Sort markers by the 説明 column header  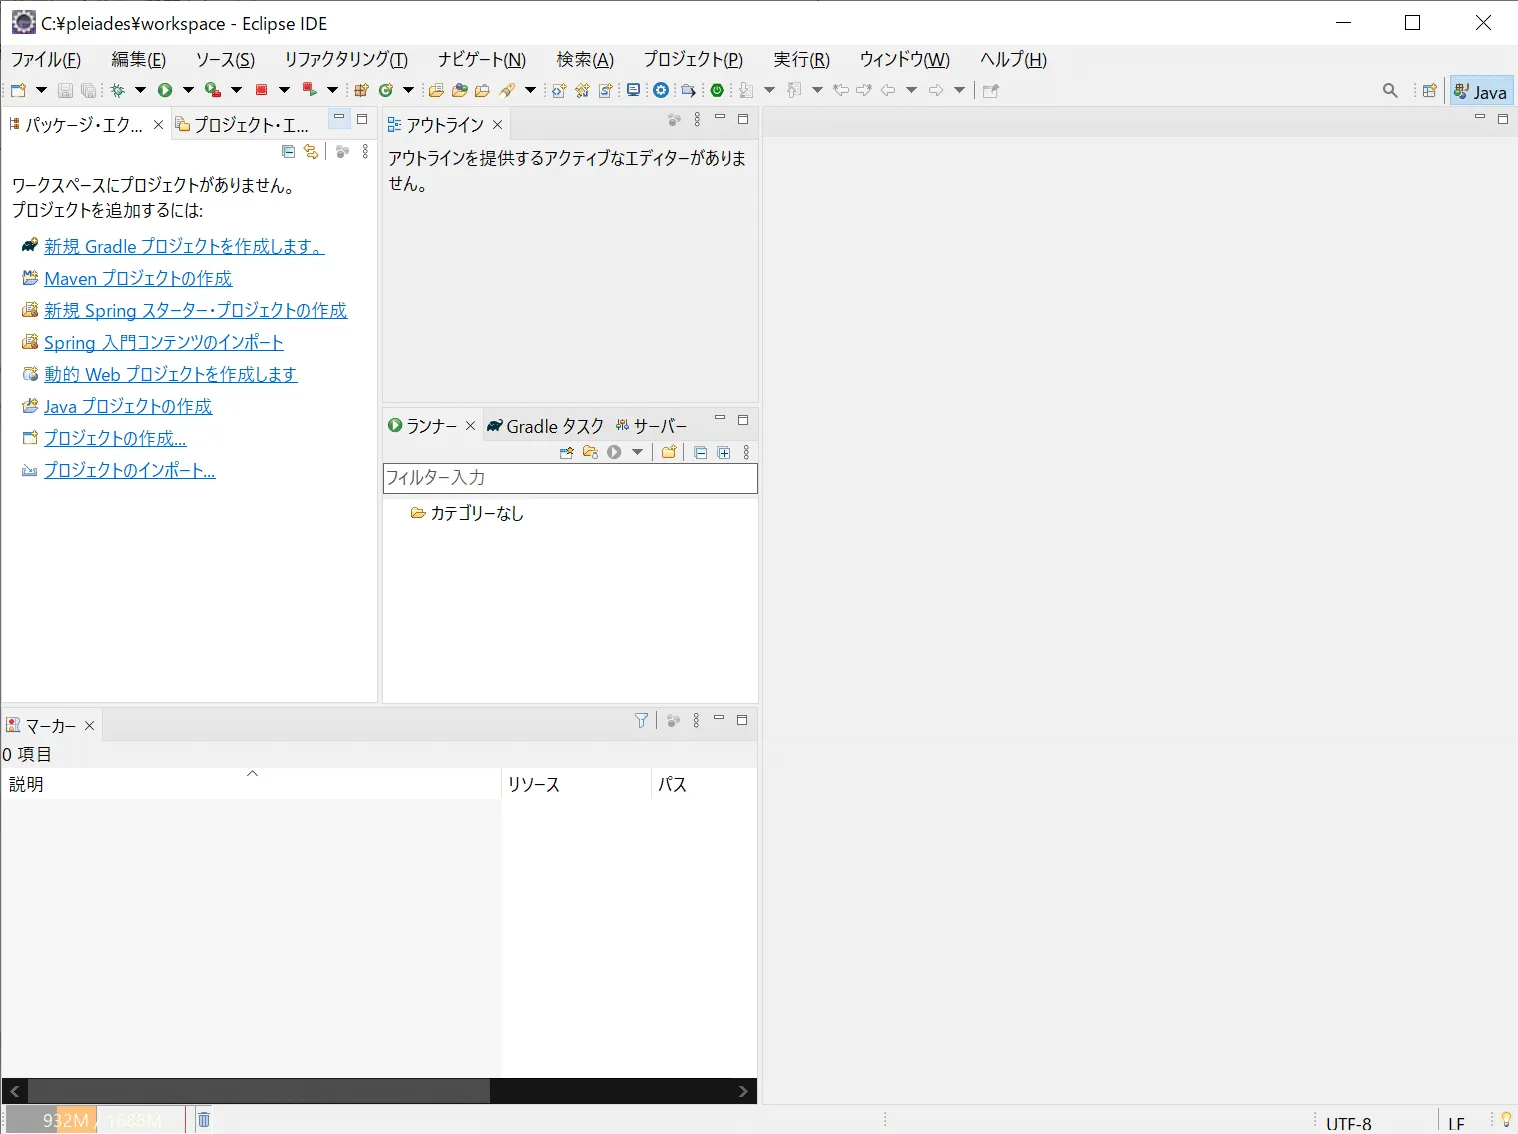(x=251, y=784)
